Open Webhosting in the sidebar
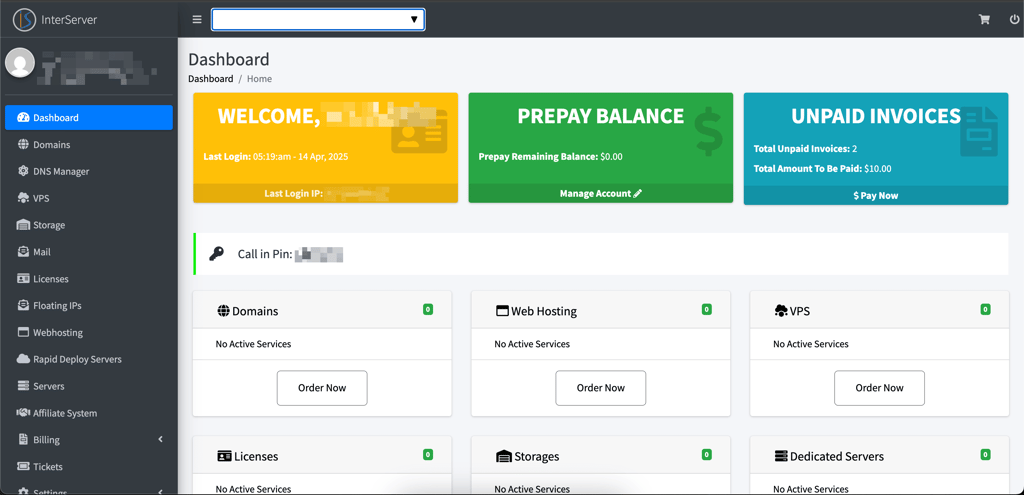The image size is (1024, 495). [x=89, y=332]
